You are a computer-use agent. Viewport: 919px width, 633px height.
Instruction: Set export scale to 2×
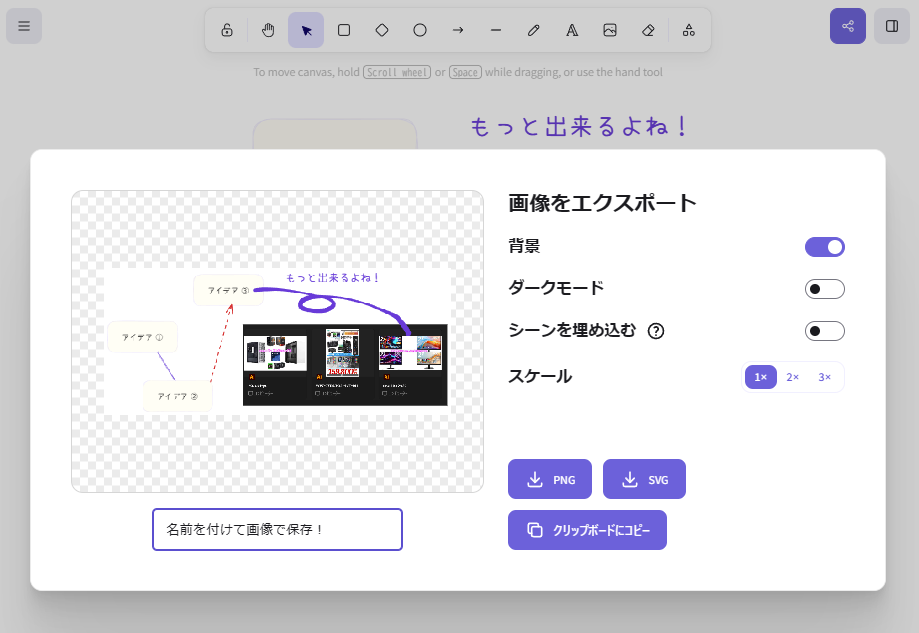pyautogui.click(x=792, y=377)
